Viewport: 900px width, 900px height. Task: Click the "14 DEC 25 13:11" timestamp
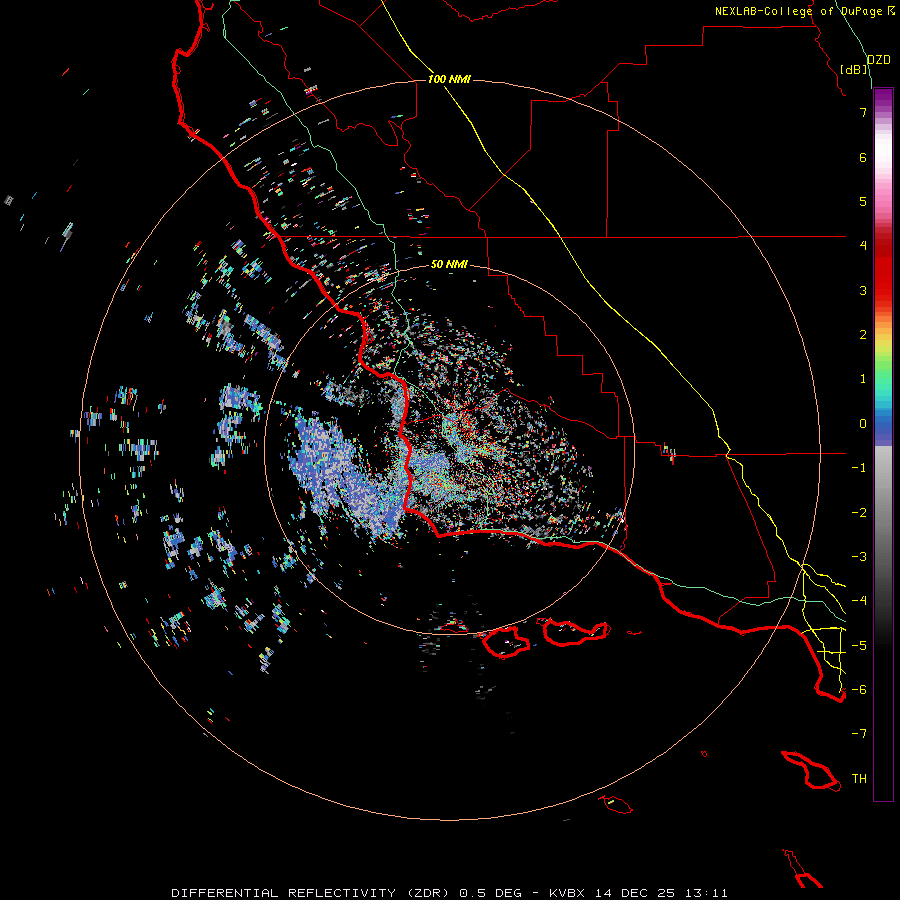click(x=661, y=893)
